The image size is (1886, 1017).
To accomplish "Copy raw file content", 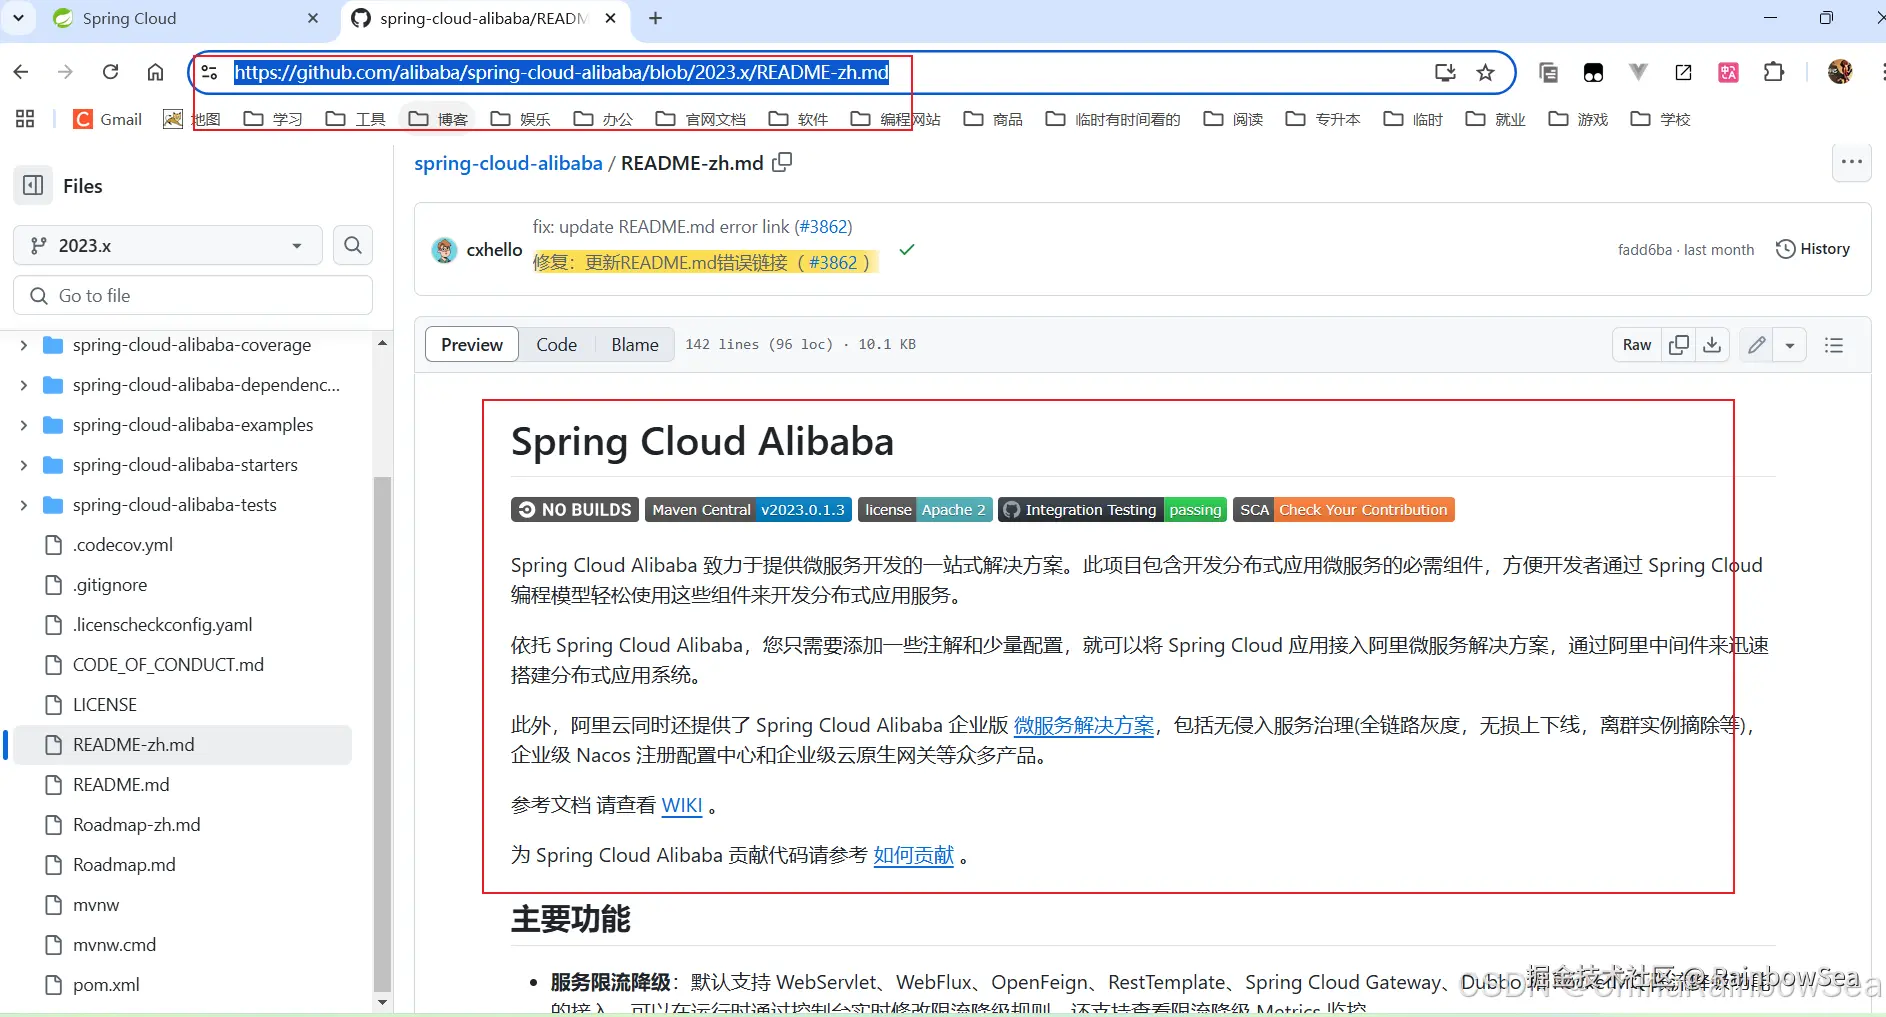I will (1679, 345).
